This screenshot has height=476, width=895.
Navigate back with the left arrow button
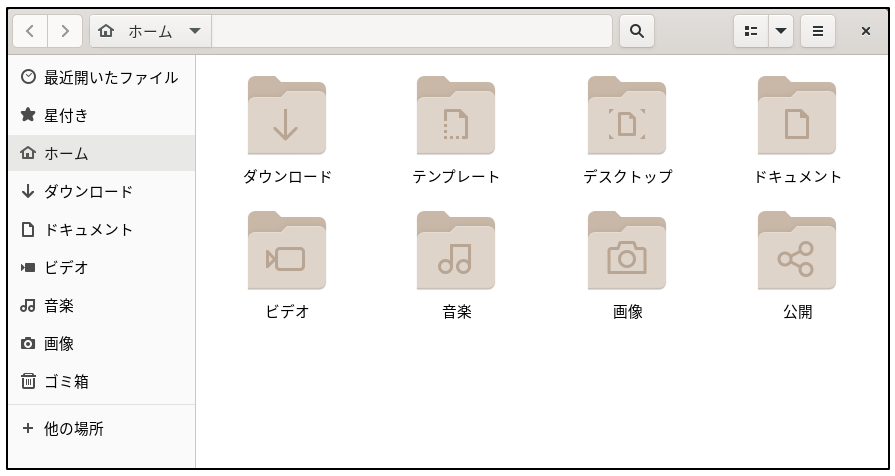coord(30,31)
